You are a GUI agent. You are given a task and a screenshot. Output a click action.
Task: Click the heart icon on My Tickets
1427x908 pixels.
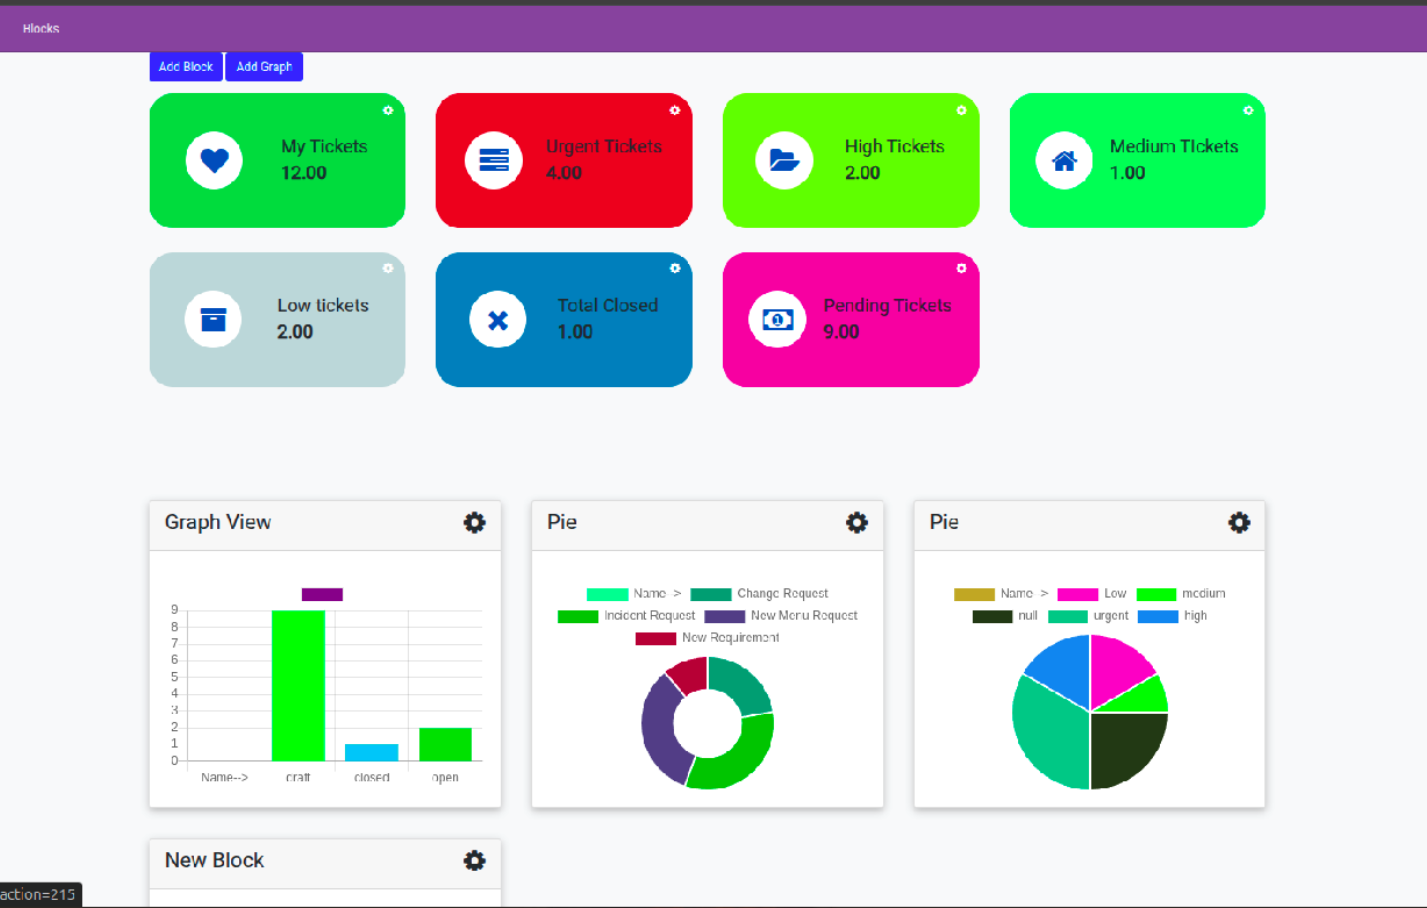[x=214, y=160]
